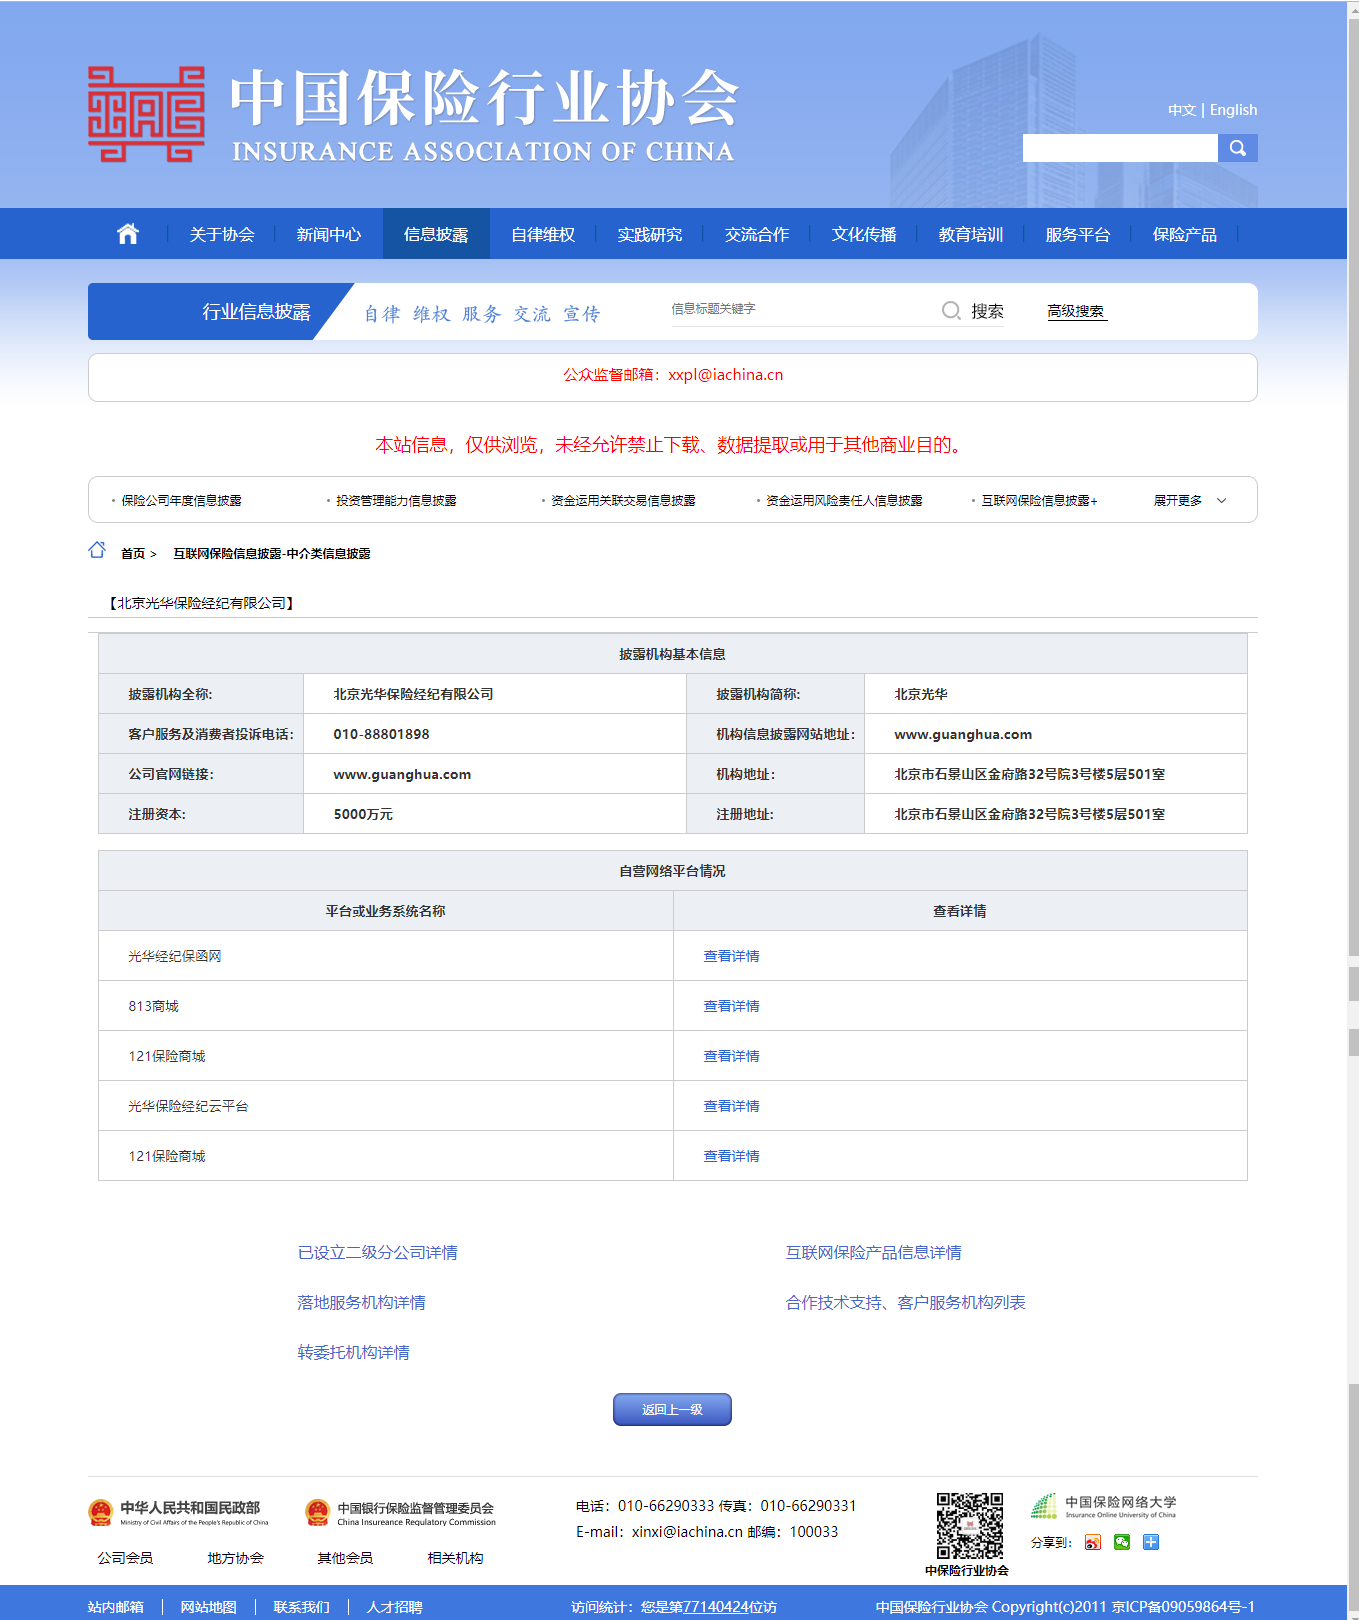1359x1620 pixels.
Task: Open the 文化传播 menu
Action: tap(864, 234)
